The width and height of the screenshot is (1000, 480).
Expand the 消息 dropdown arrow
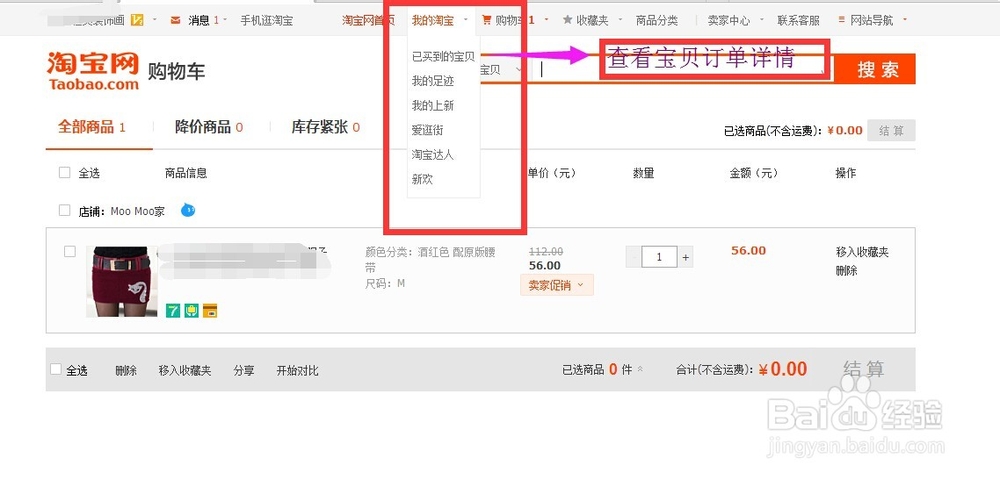tap(224, 20)
